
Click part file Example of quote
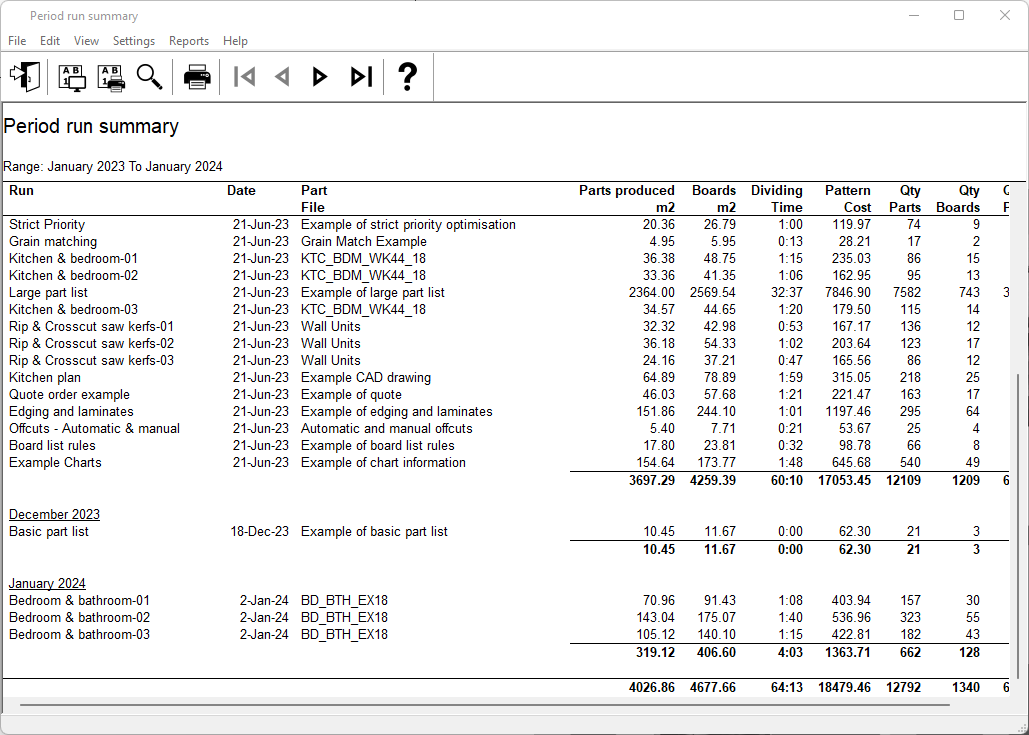[x=351, y=395]
